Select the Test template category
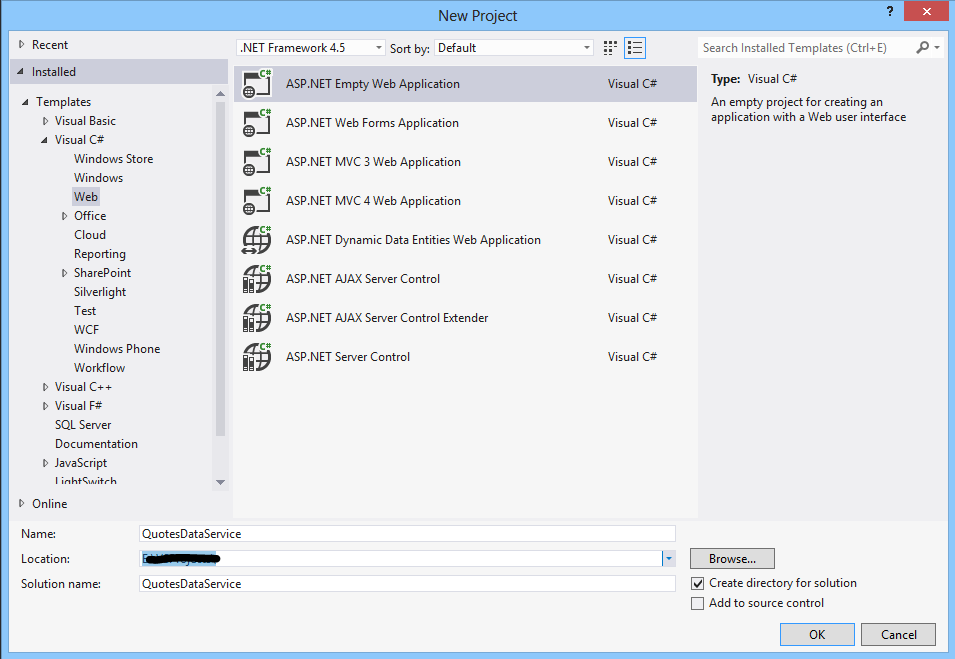The height and width of the screenshot is (659, 955). click(85, 311)
